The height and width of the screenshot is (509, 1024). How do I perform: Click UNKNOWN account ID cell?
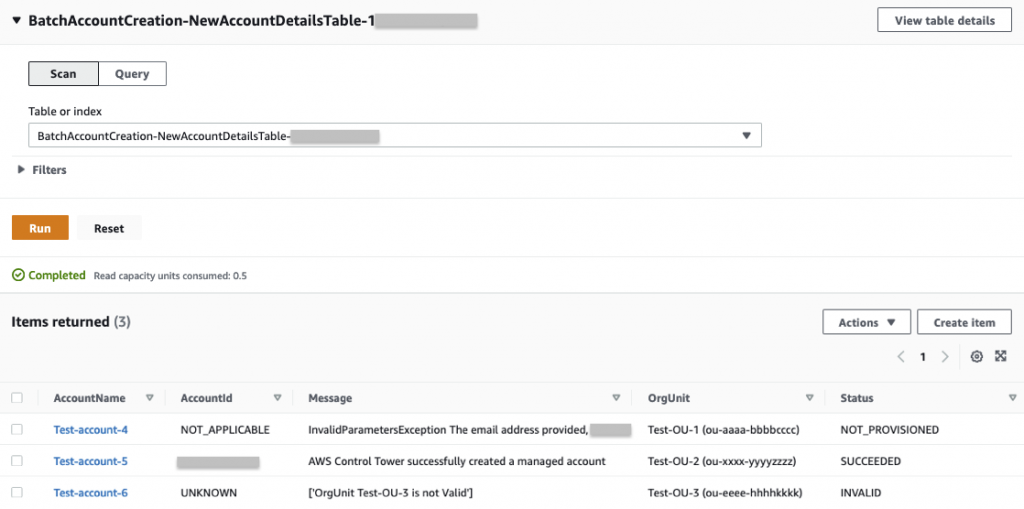208,493
